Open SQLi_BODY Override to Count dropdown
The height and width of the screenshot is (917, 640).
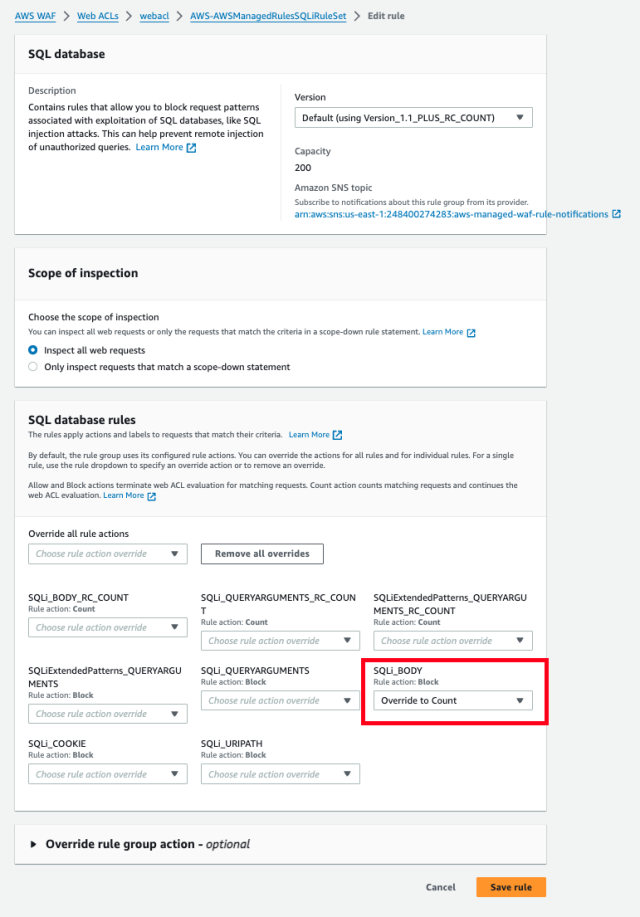(453, 701)
